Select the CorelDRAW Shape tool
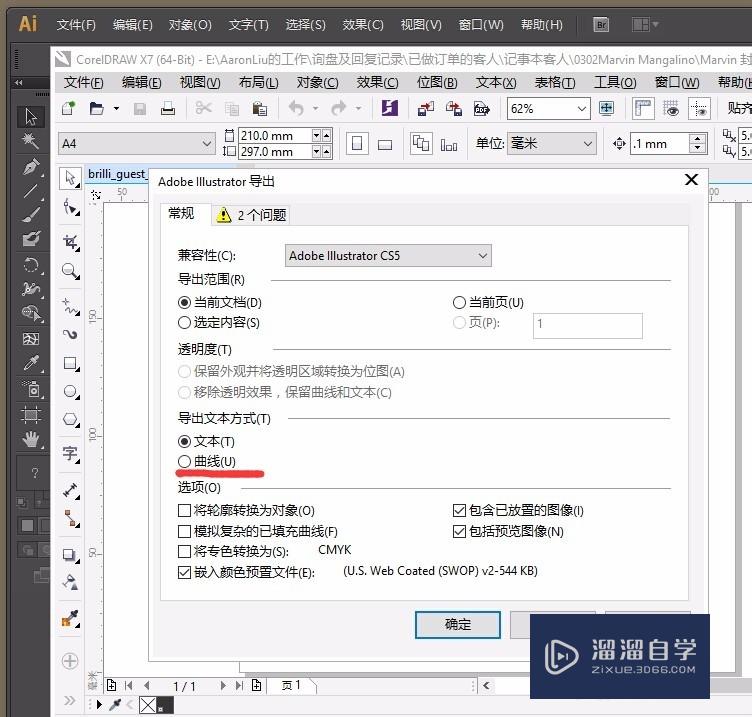Viewport: 752px width, 717px height. [70, 208]
